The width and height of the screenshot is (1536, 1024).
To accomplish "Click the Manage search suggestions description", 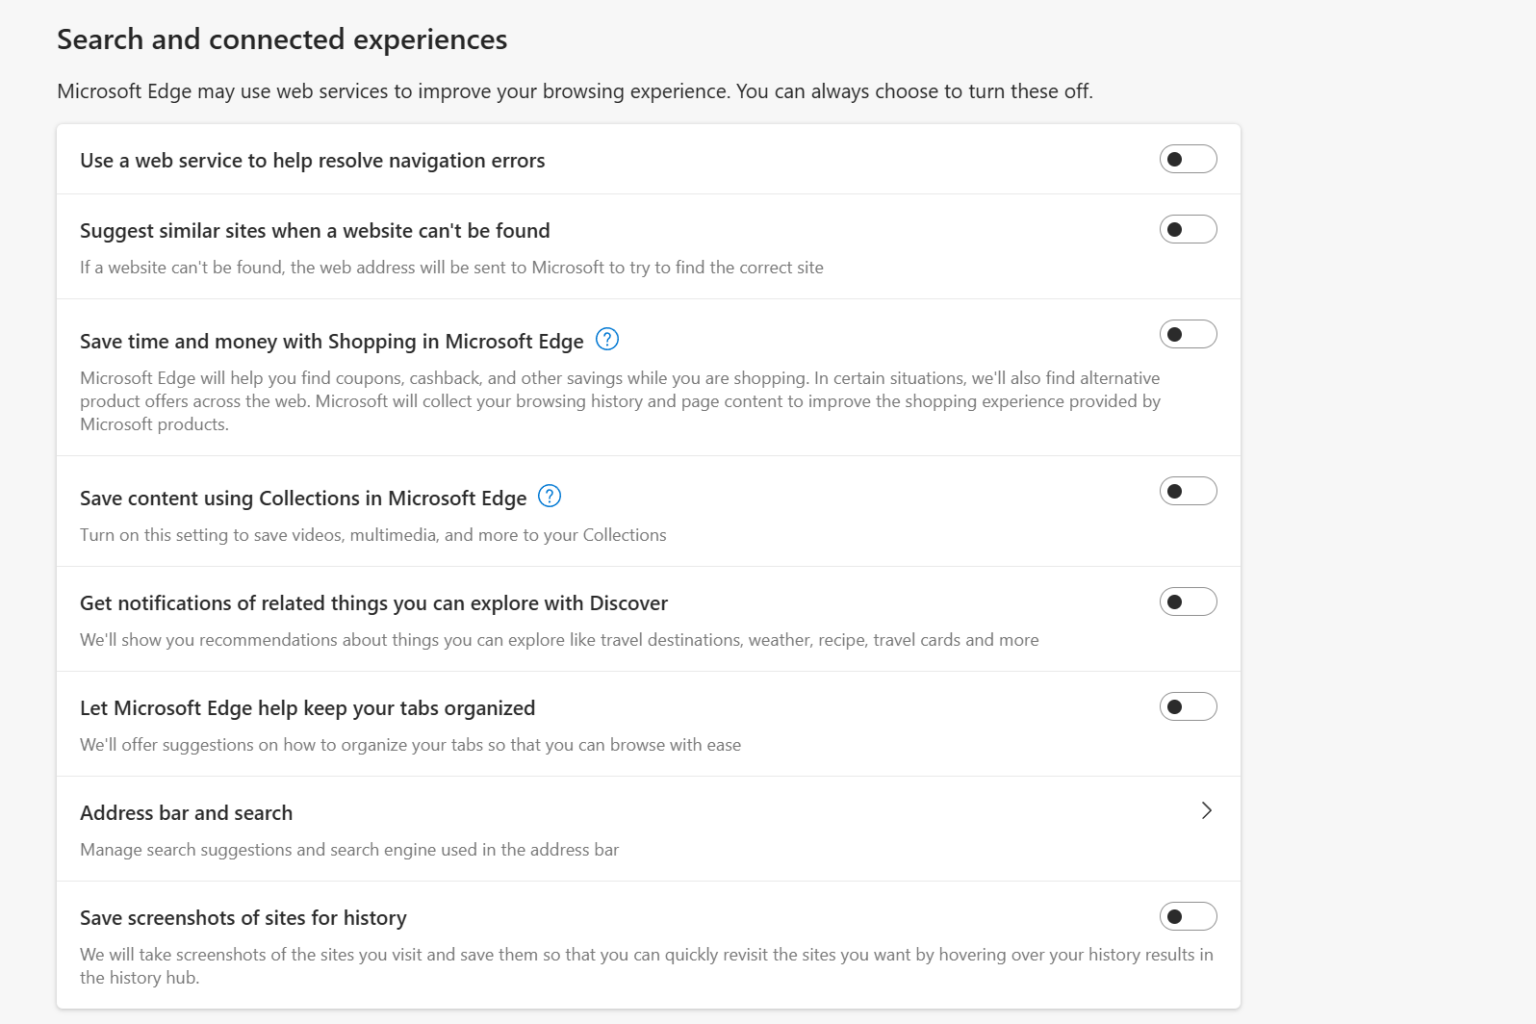I will pos(349,849).
